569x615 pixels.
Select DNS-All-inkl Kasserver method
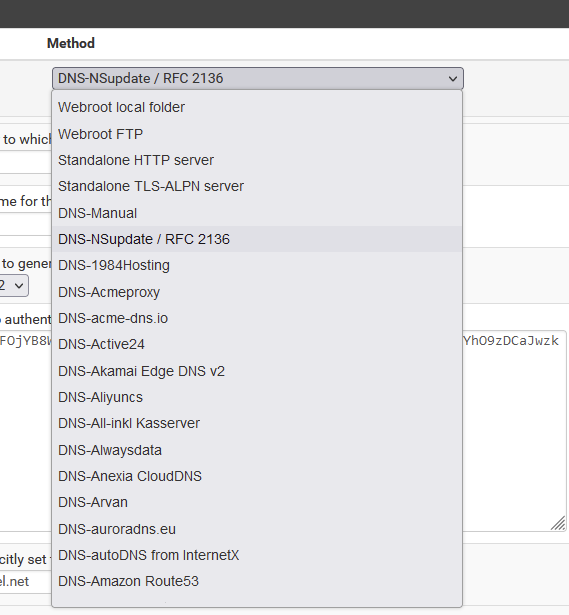pos(257,423)
